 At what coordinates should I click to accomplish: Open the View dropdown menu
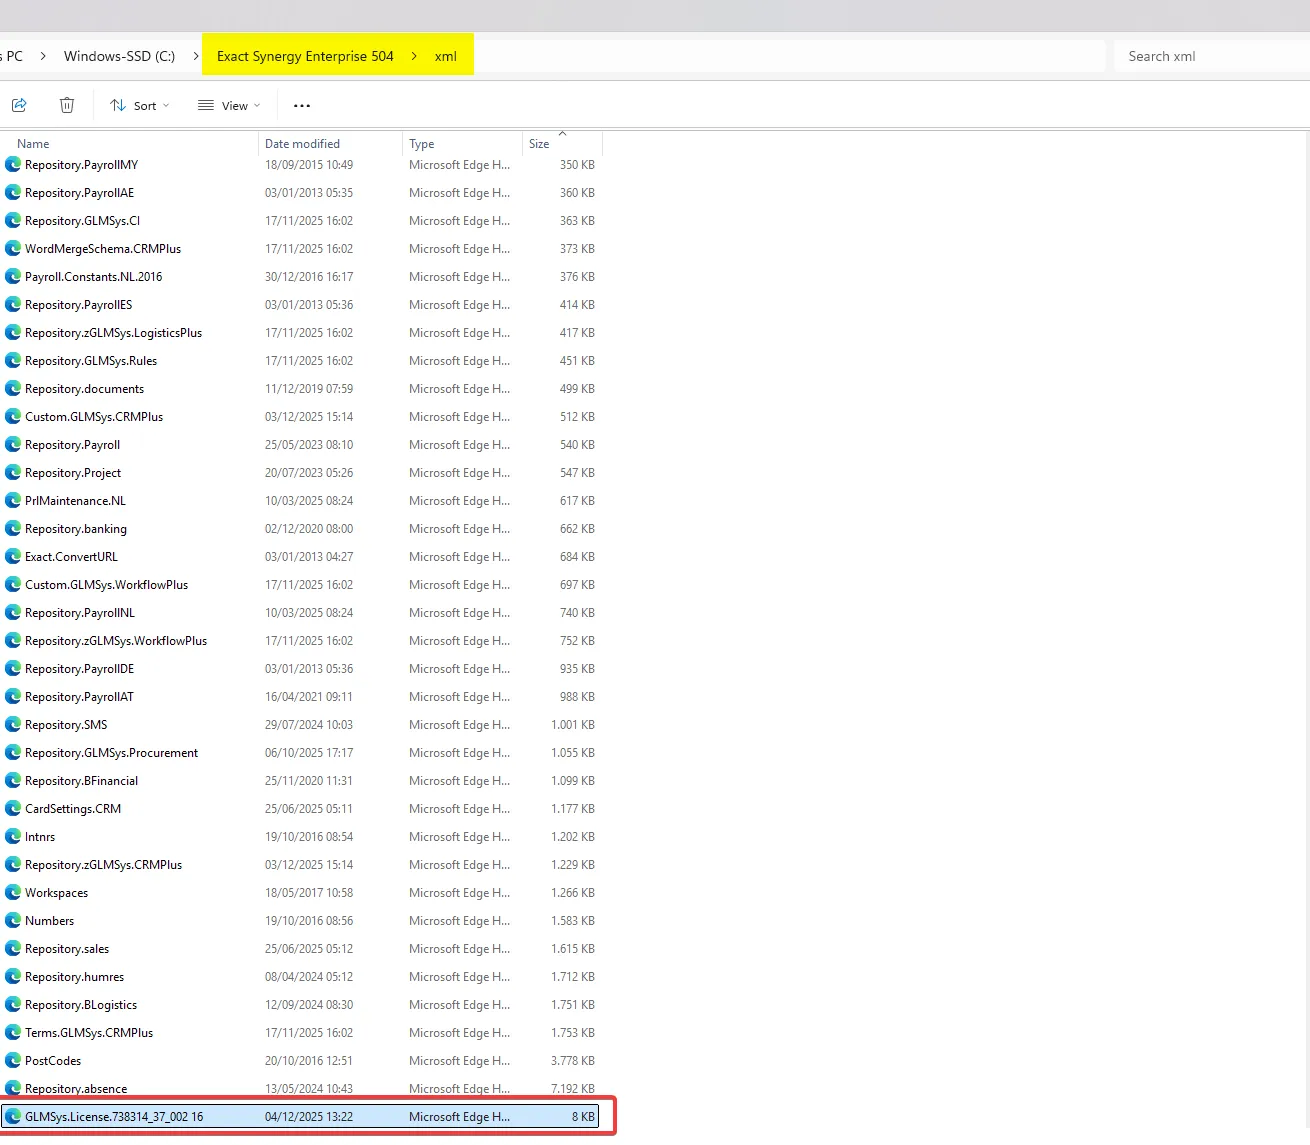(x=229, y=106)
